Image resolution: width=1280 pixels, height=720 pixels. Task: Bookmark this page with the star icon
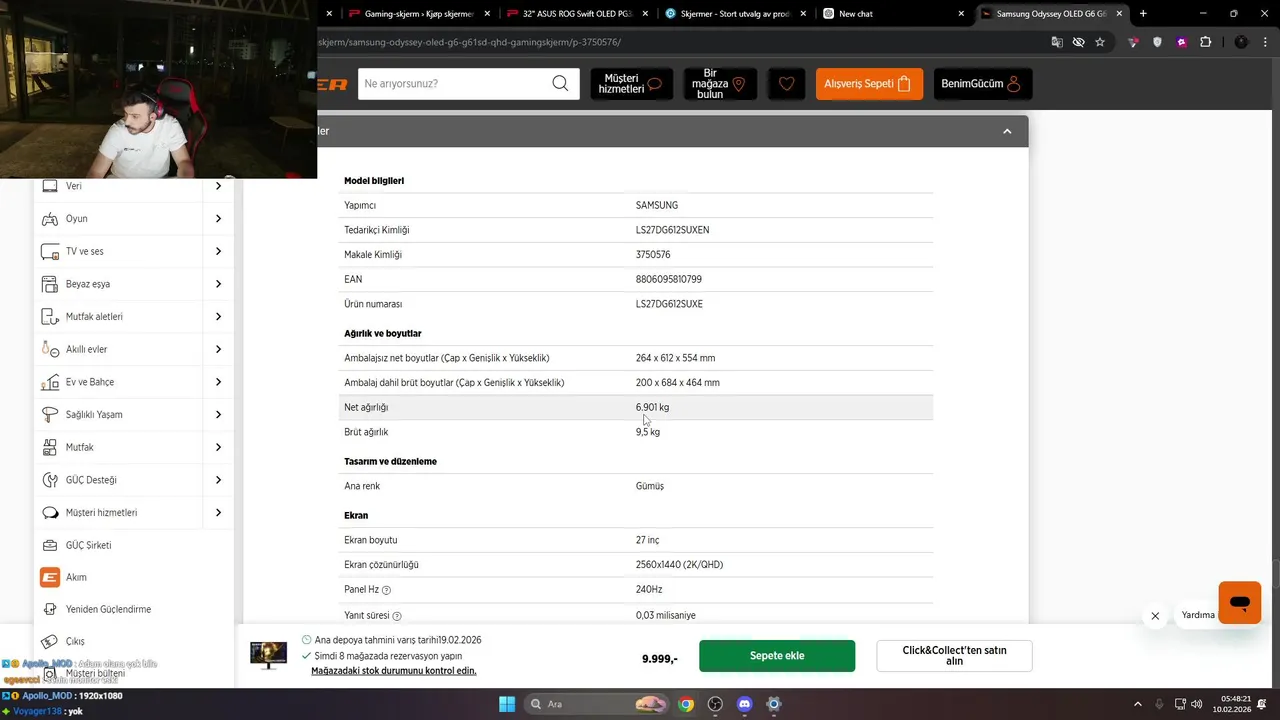click(1100, 42)
